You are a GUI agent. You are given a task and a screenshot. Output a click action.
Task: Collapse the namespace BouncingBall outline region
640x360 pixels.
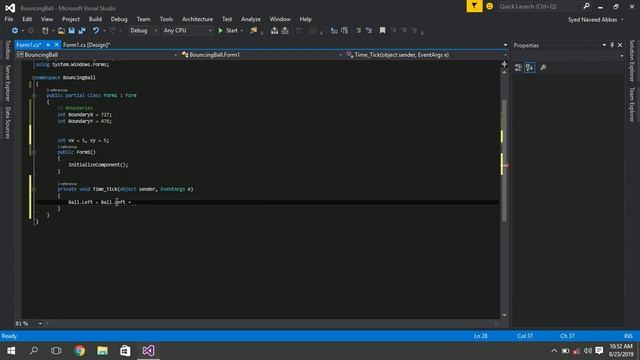tap(34, 78)
